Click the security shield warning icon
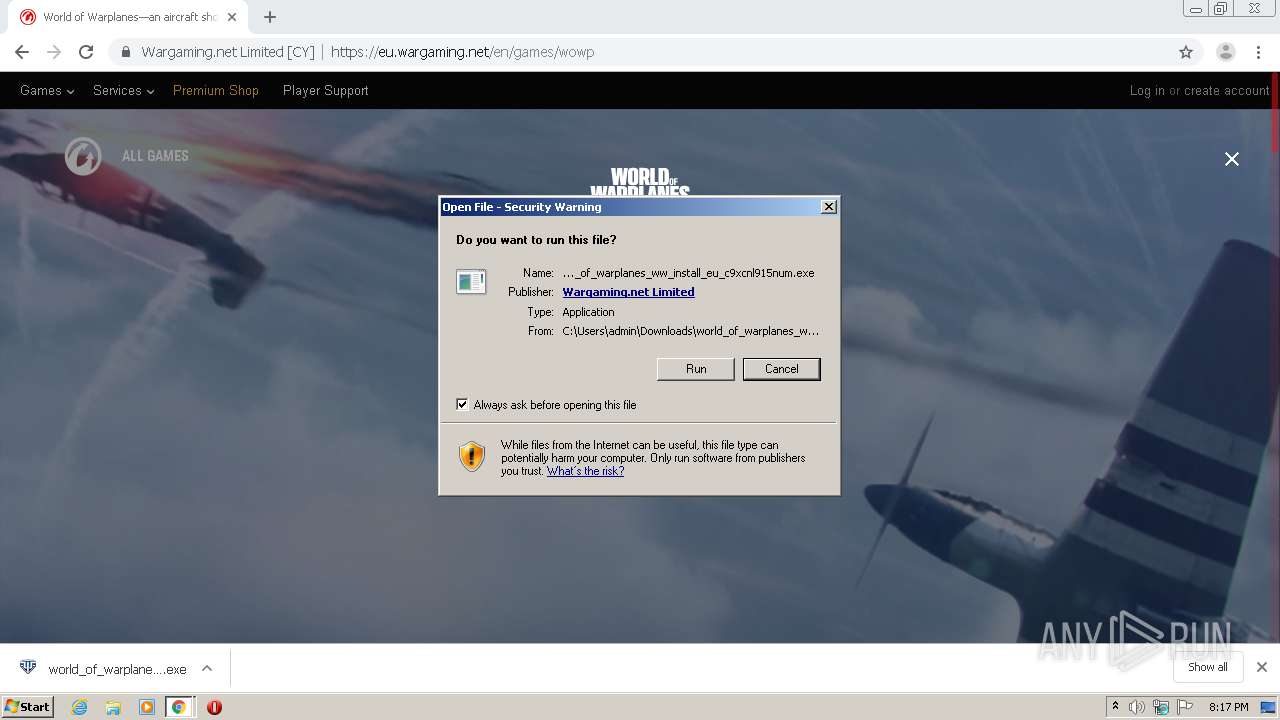The height and width of the screenshot is (720, 1280). 471,457
